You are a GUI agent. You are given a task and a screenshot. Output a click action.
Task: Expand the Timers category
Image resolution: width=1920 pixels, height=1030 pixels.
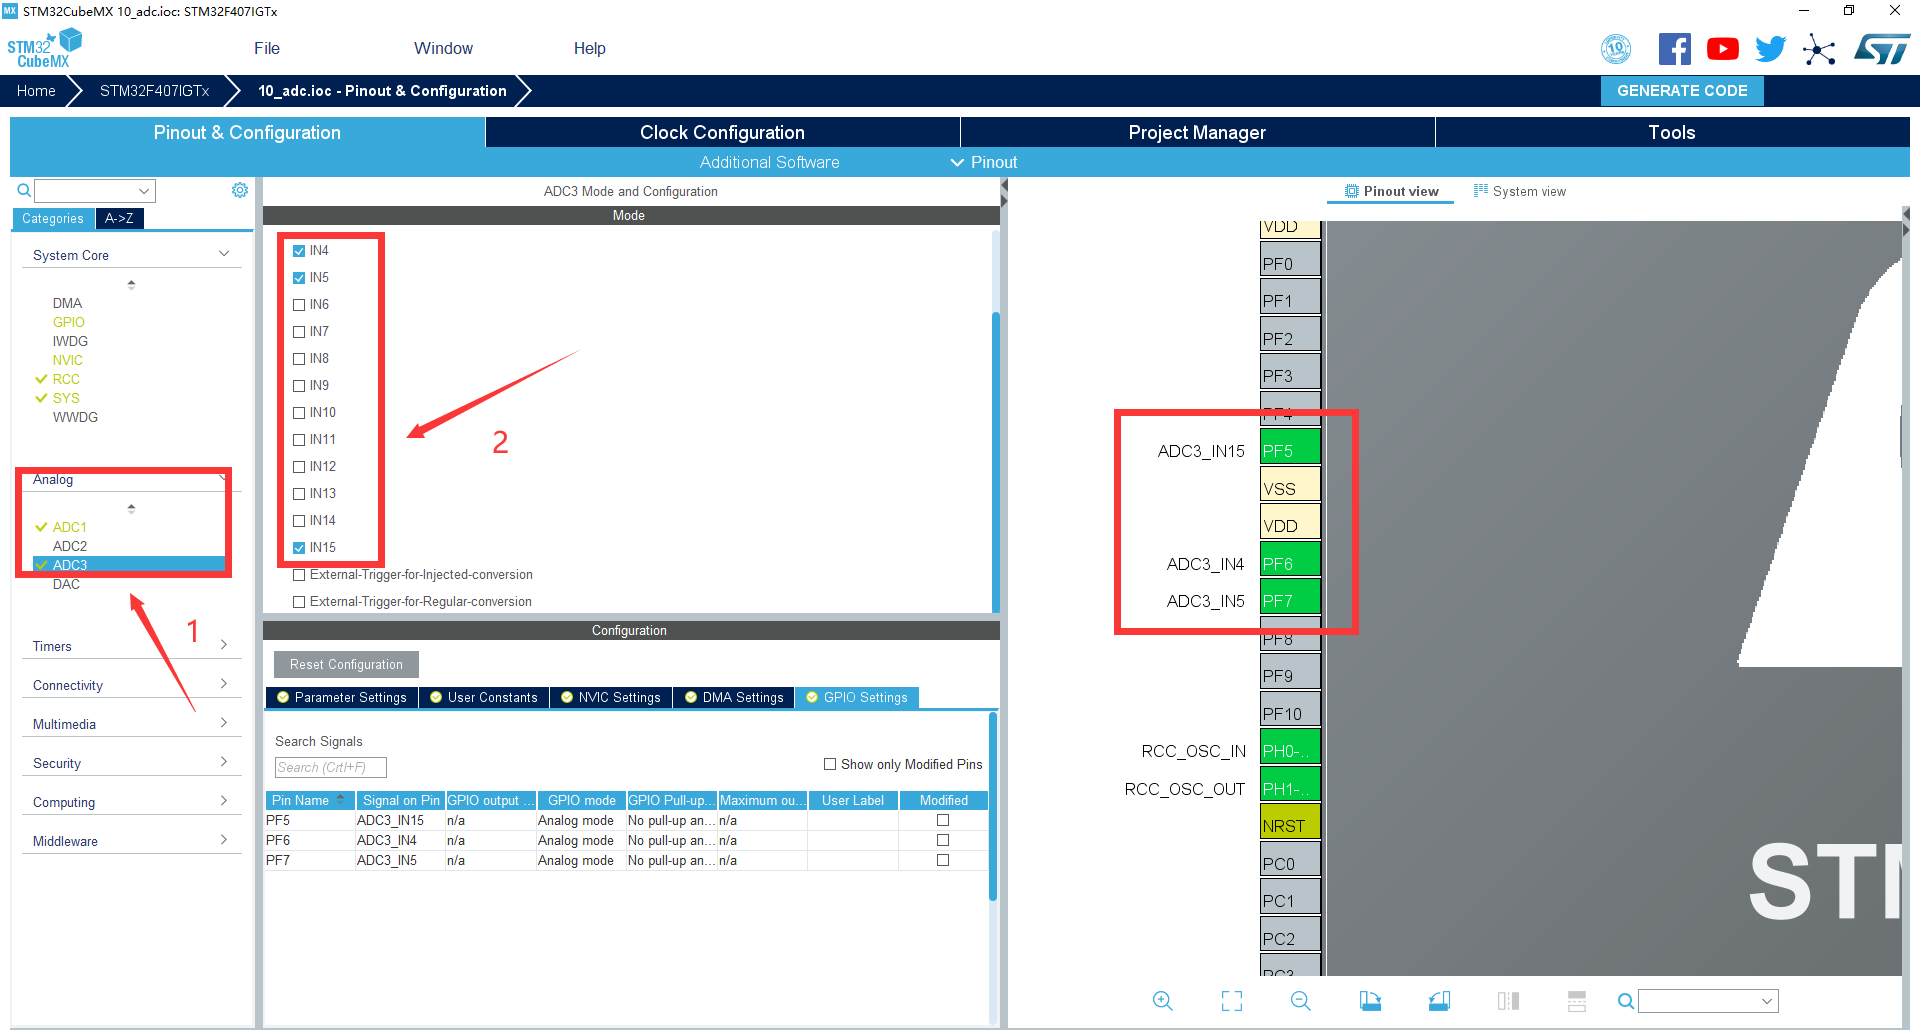(x=130, y=646)
